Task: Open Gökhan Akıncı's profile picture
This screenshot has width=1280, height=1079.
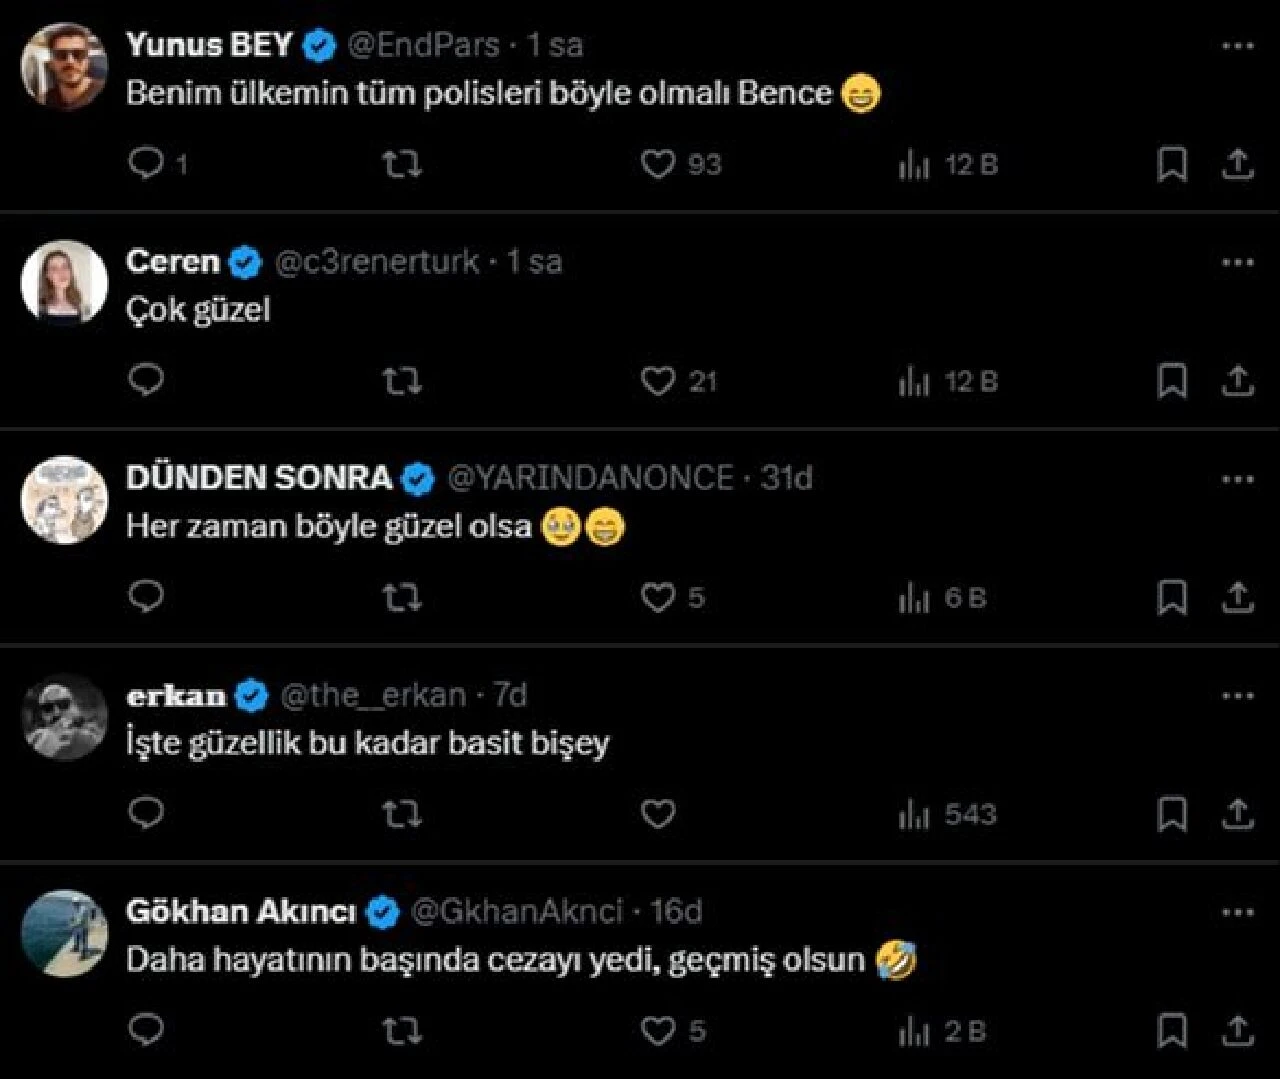Action: (66, 932)
